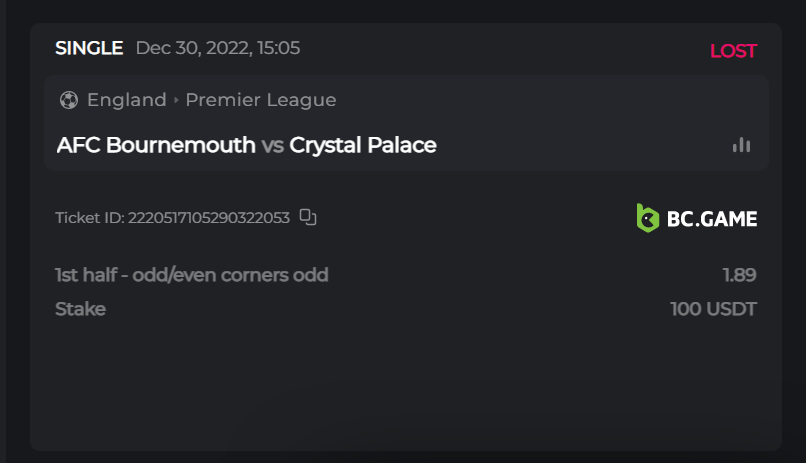Click the 100 USDT stake amount

pyautogui.click(x=713, y=309)
